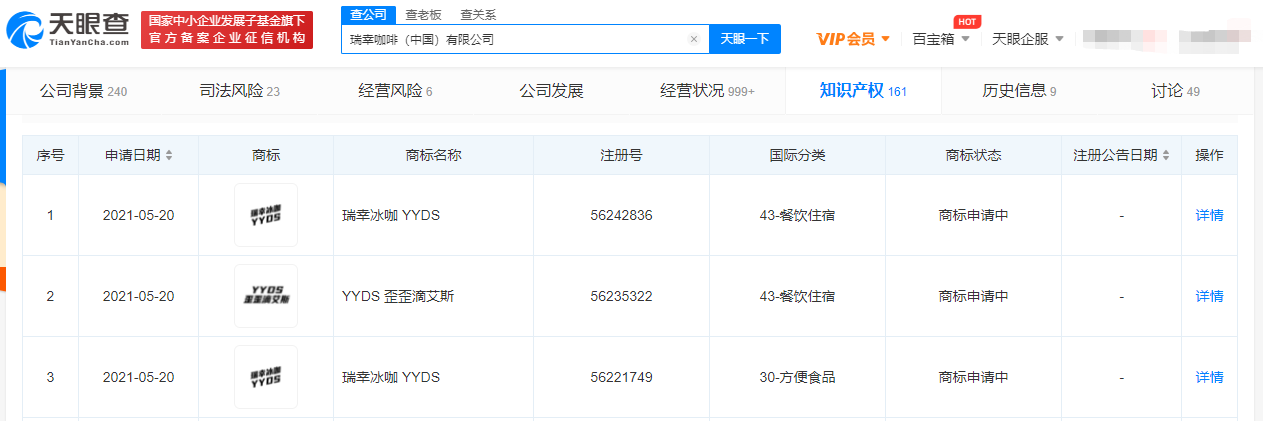
Task: Sort by 注册公告日期 column arrows
Action: coord(1166,156)
